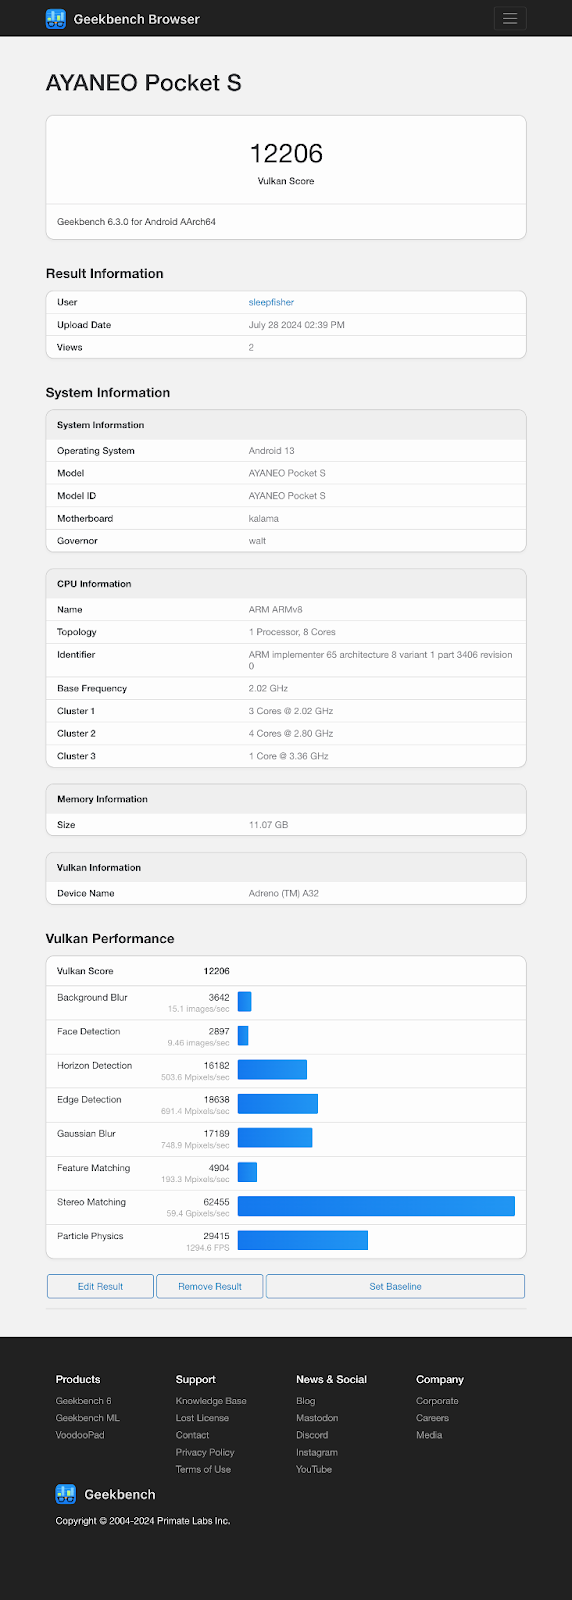572x1600 pixels.
Task: Open the Discord social link
Action: tap(312, 1435)
